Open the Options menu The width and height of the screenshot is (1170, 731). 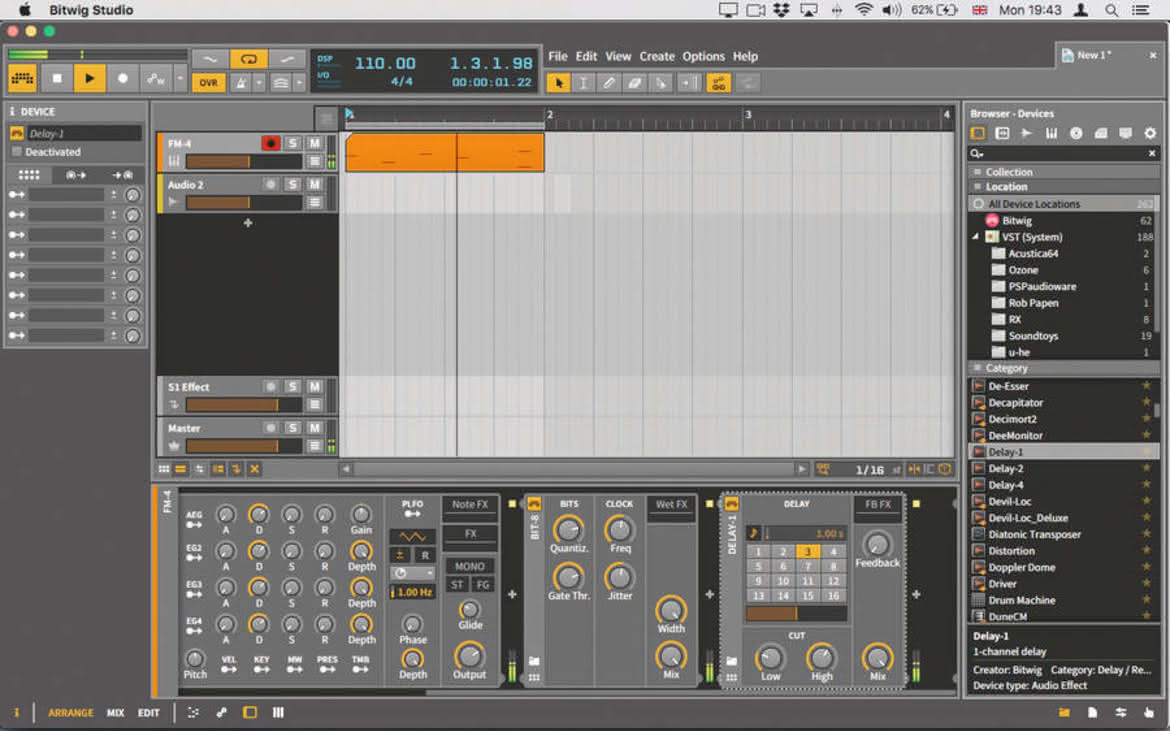tap(703, 56)
